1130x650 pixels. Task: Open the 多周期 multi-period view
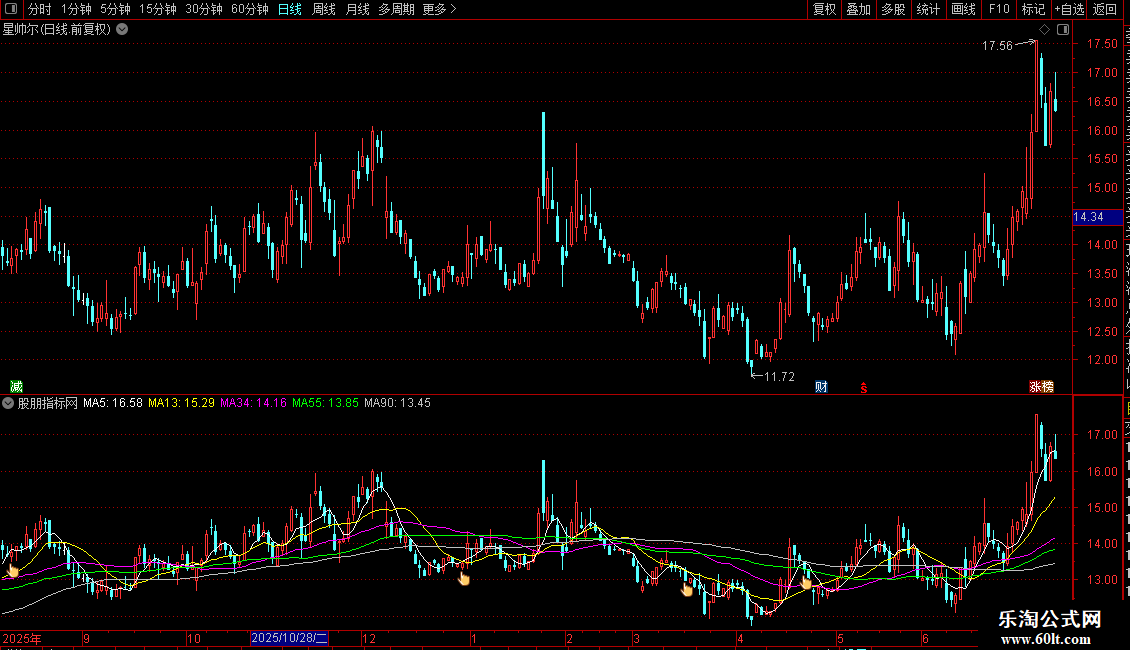coord(396,9)
